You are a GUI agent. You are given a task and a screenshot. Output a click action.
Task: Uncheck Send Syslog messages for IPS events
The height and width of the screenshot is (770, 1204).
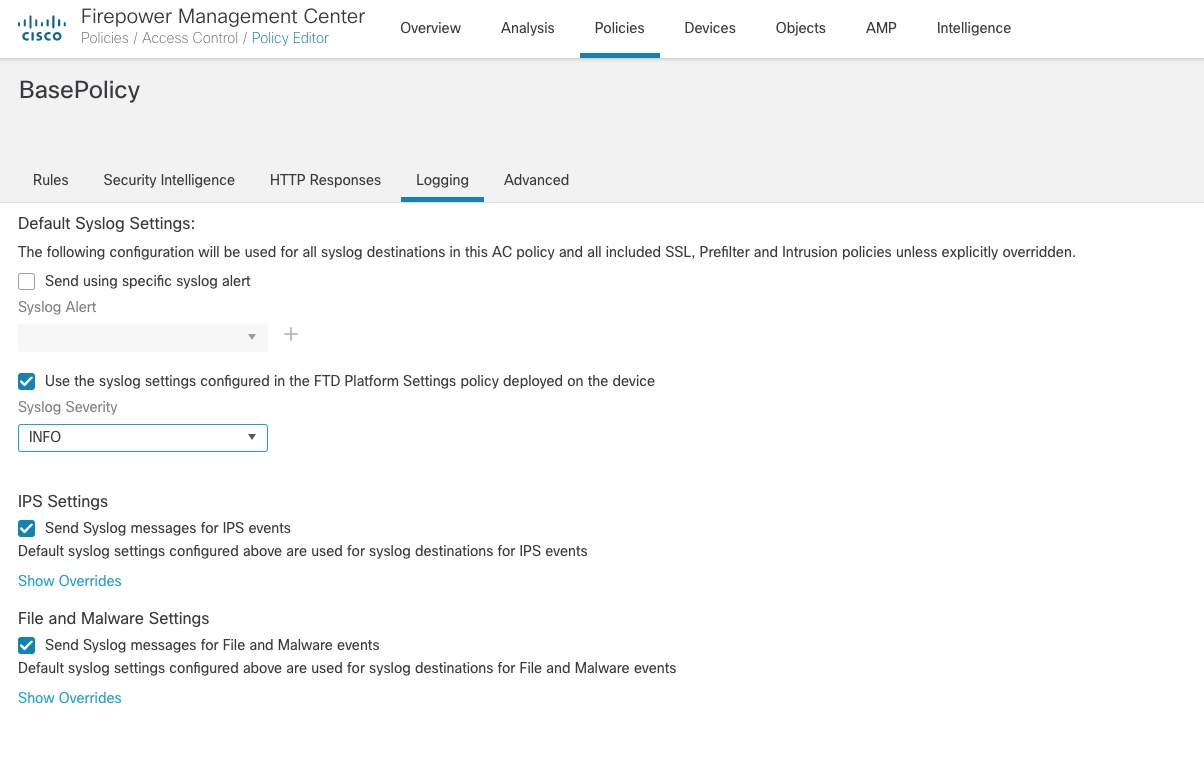pos(26,528)
